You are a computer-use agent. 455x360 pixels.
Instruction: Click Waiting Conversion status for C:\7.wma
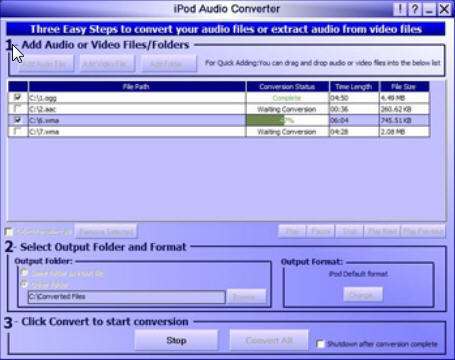tap(287, 132)
